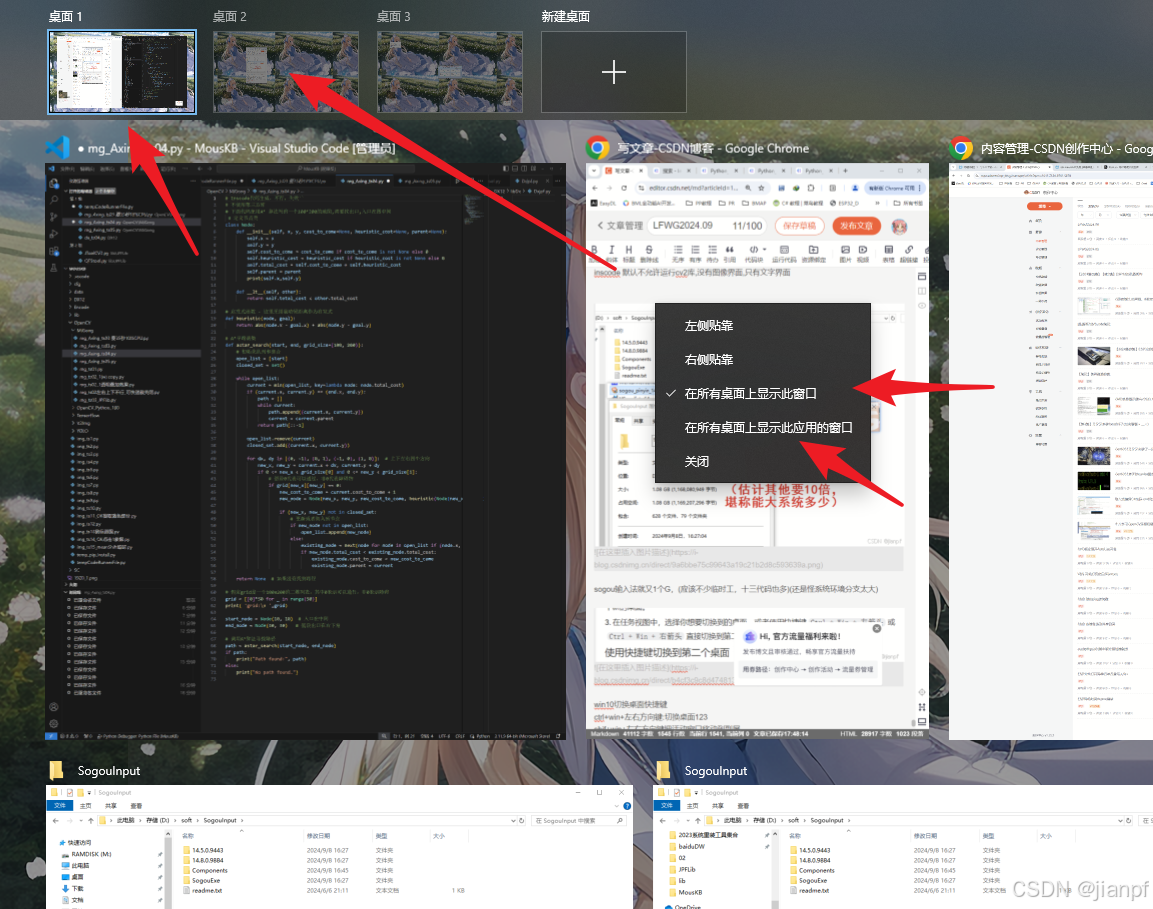Click Chrome logo next to 内容管理-CSDN创作中心
The image size is (1153, 909).
point(961,148)
